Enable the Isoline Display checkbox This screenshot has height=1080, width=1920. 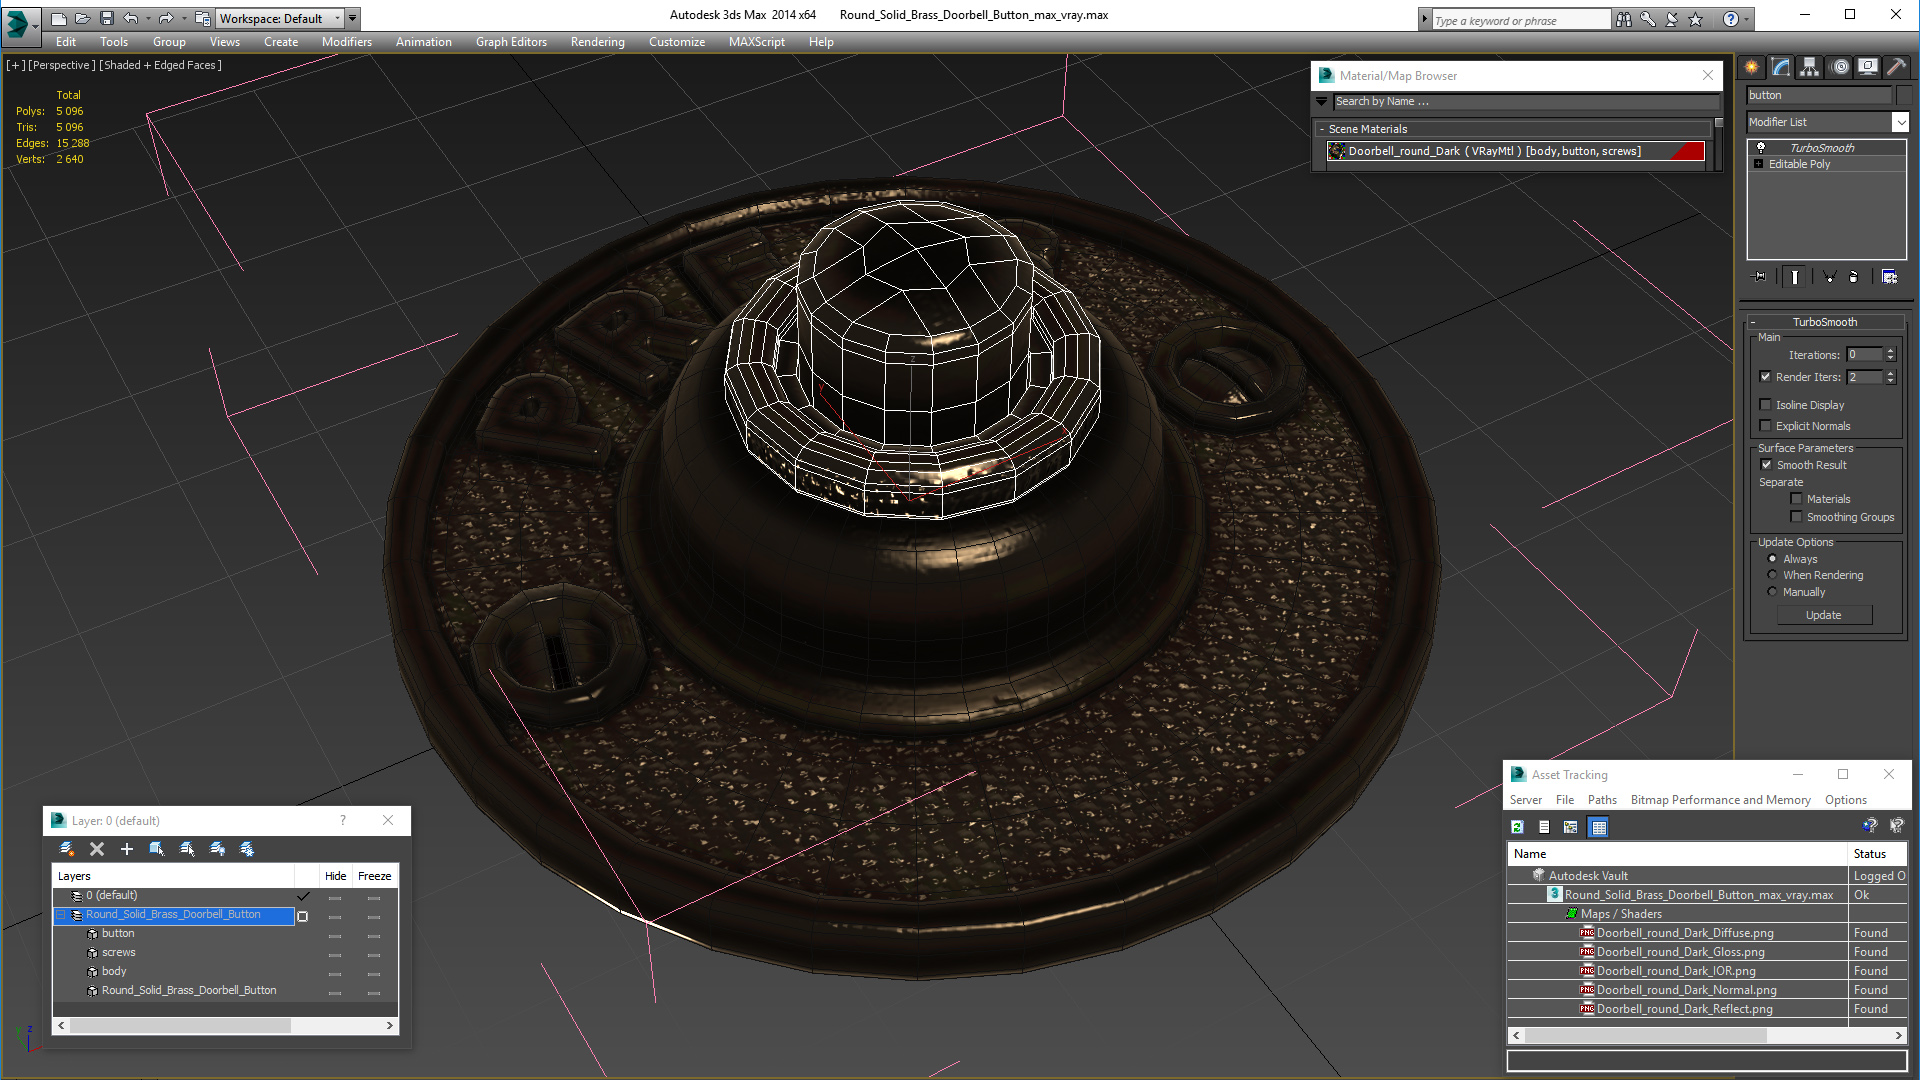coord(1766,405)
